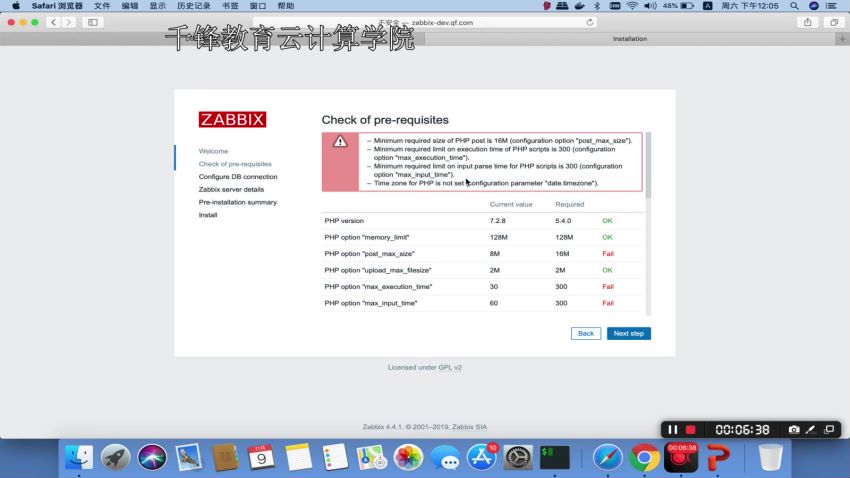Open Google Chrome in the Dock
Image resolution: width=850 pixels, height=478 pixels.
pos(644,457)
